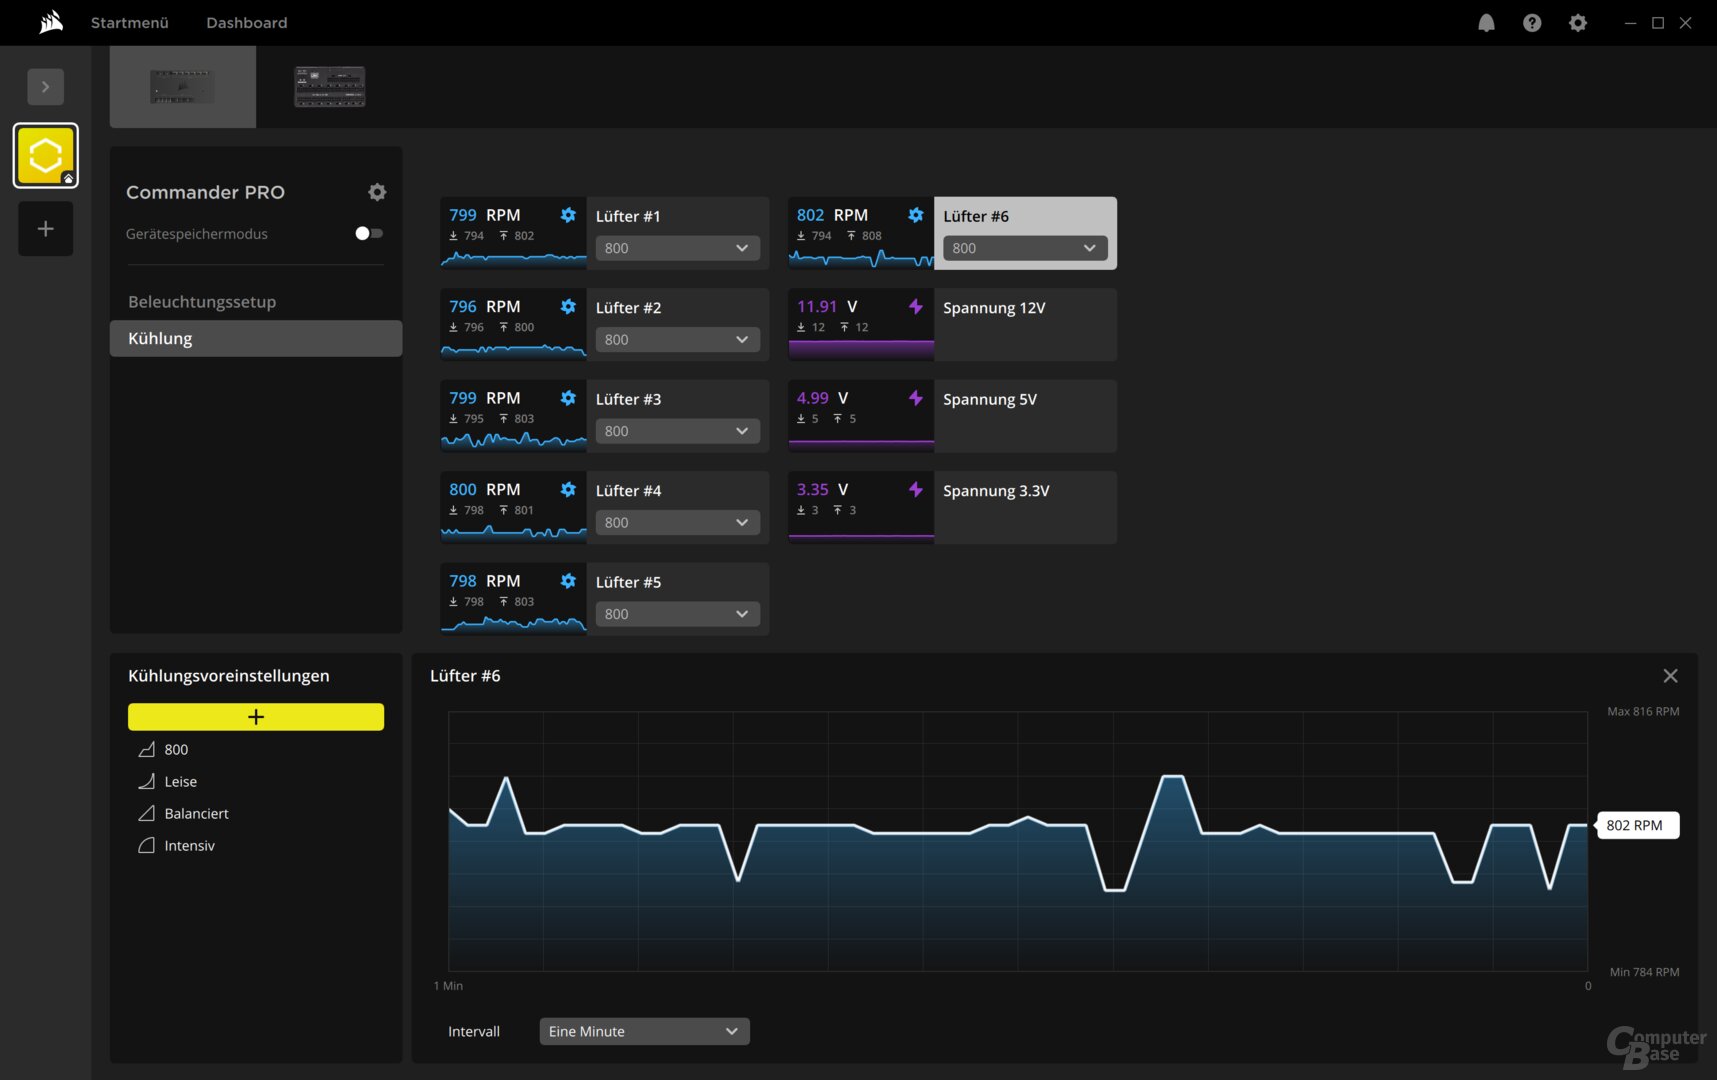Viewport: 1717px width, 1080px height.
Task: Open global settings gear in title bar
Action: 1578,23
